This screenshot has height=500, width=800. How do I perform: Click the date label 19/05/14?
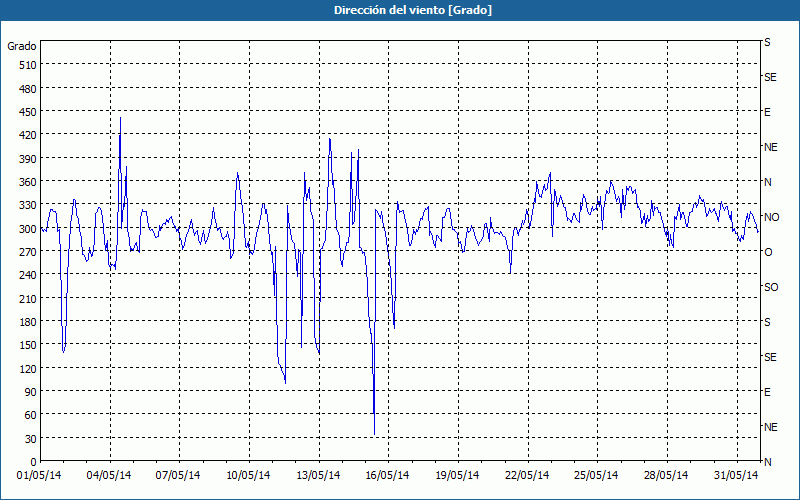(x=457, y=476)
